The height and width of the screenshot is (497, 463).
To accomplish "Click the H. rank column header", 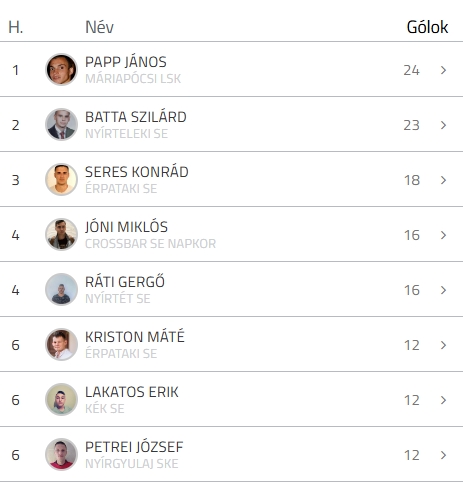I will (16, 27).
